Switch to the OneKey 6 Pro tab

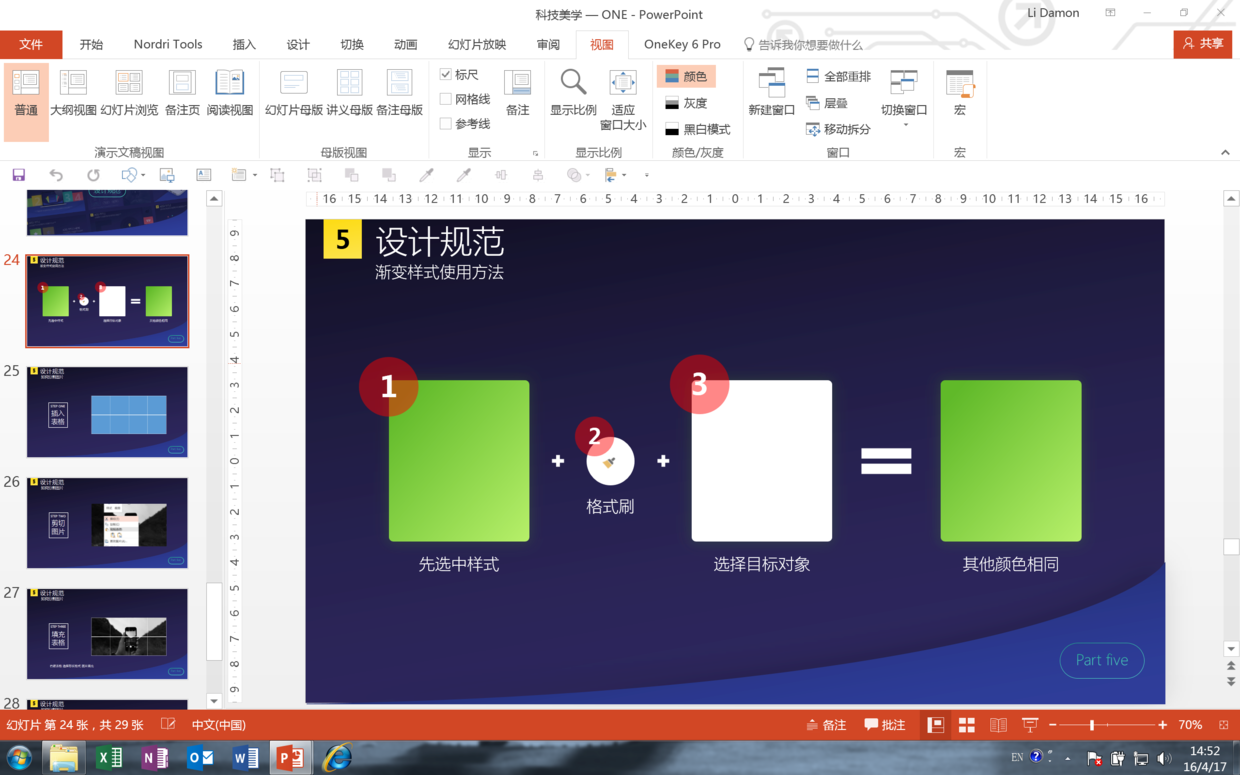point(682,44)
